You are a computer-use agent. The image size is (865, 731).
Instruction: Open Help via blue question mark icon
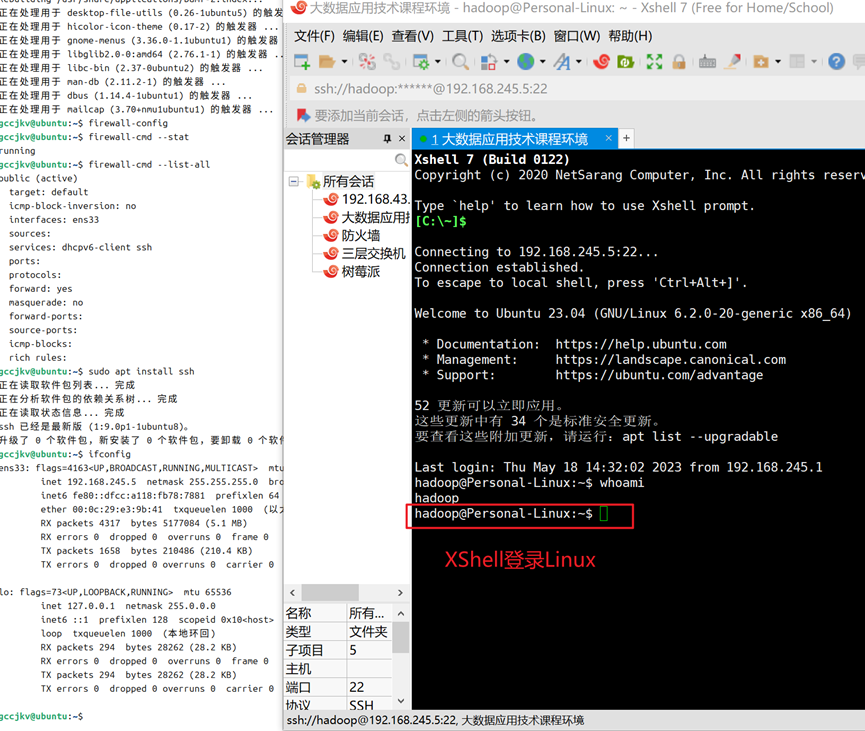pos(836,62)
